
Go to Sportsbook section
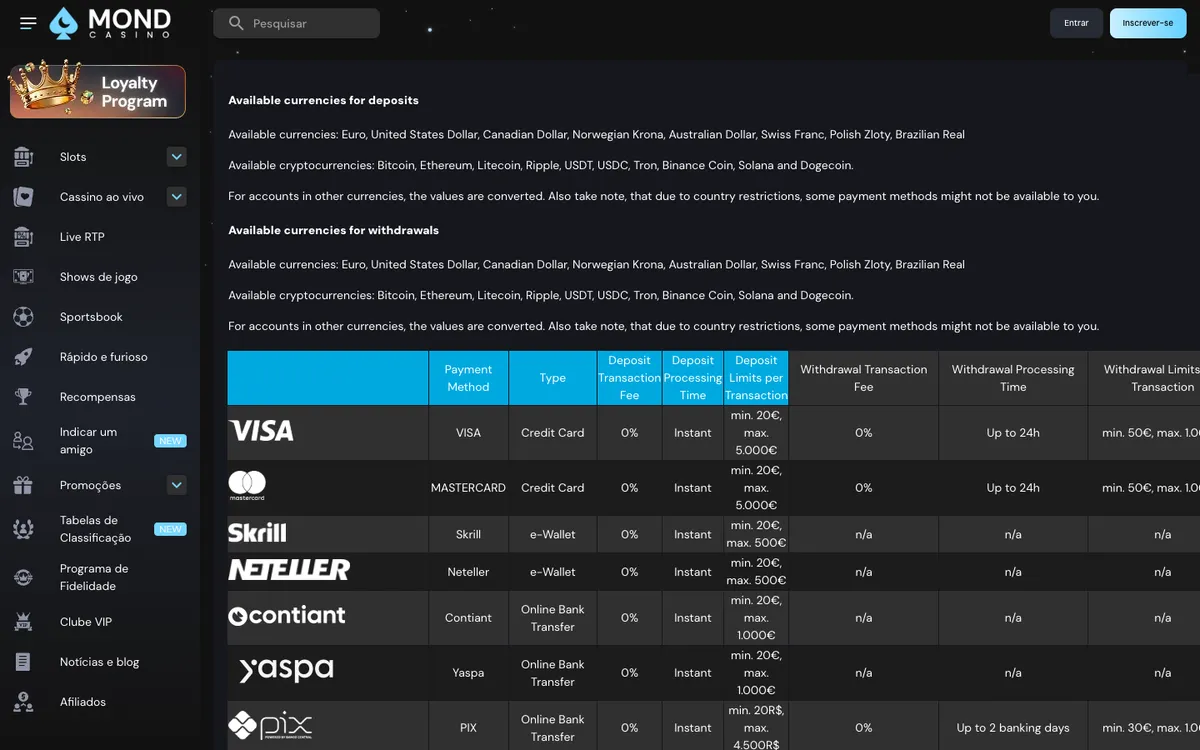point(91,317)
